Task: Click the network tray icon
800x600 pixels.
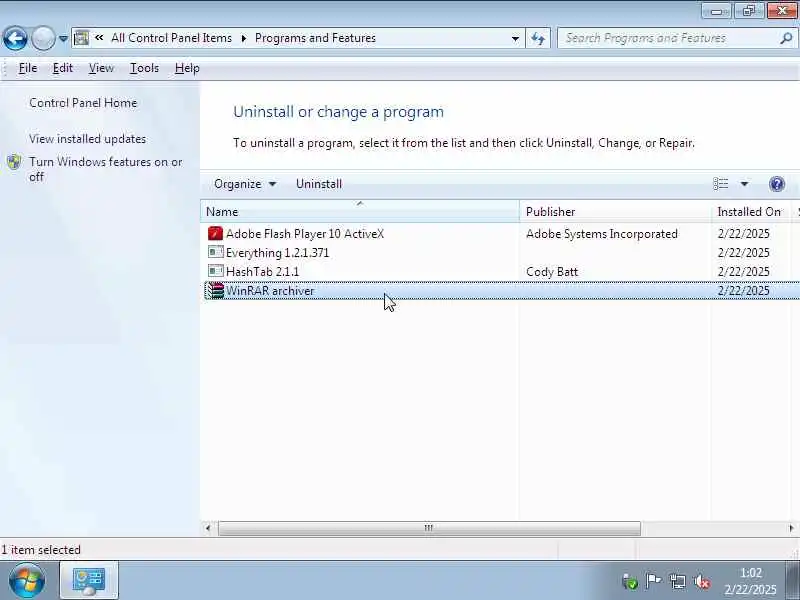Action: [678, 581]
